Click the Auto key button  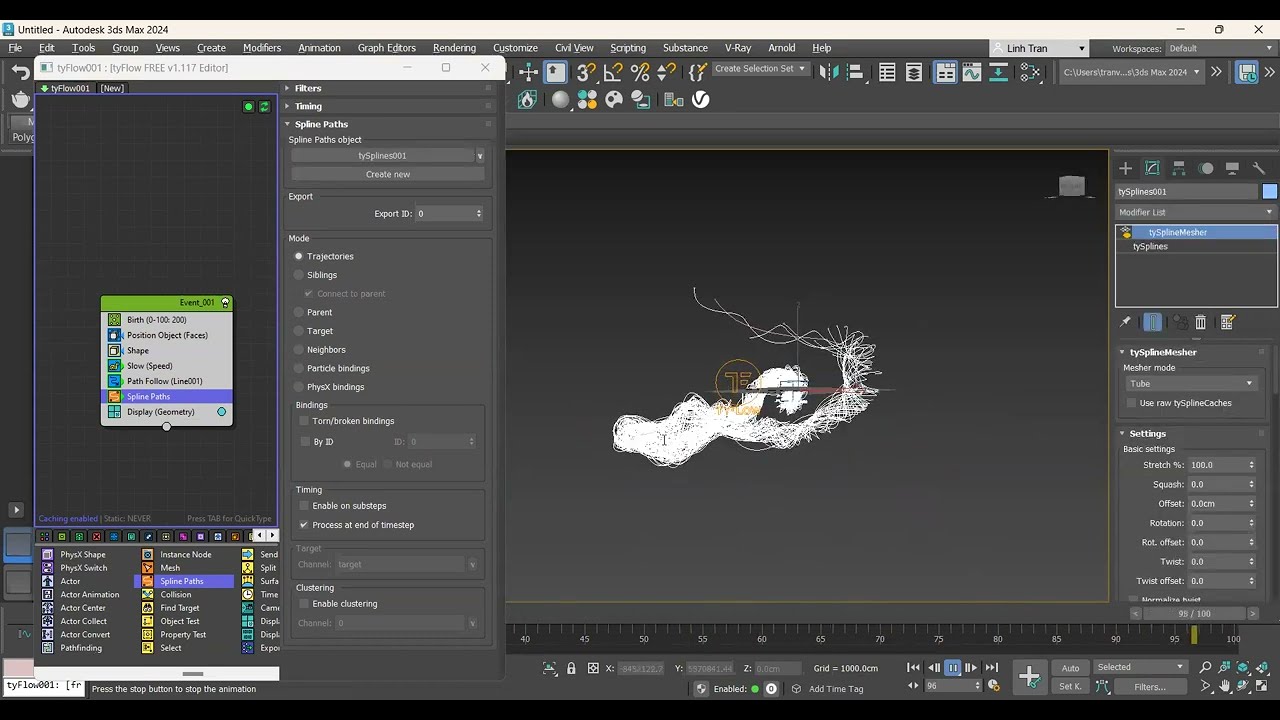1070,668
